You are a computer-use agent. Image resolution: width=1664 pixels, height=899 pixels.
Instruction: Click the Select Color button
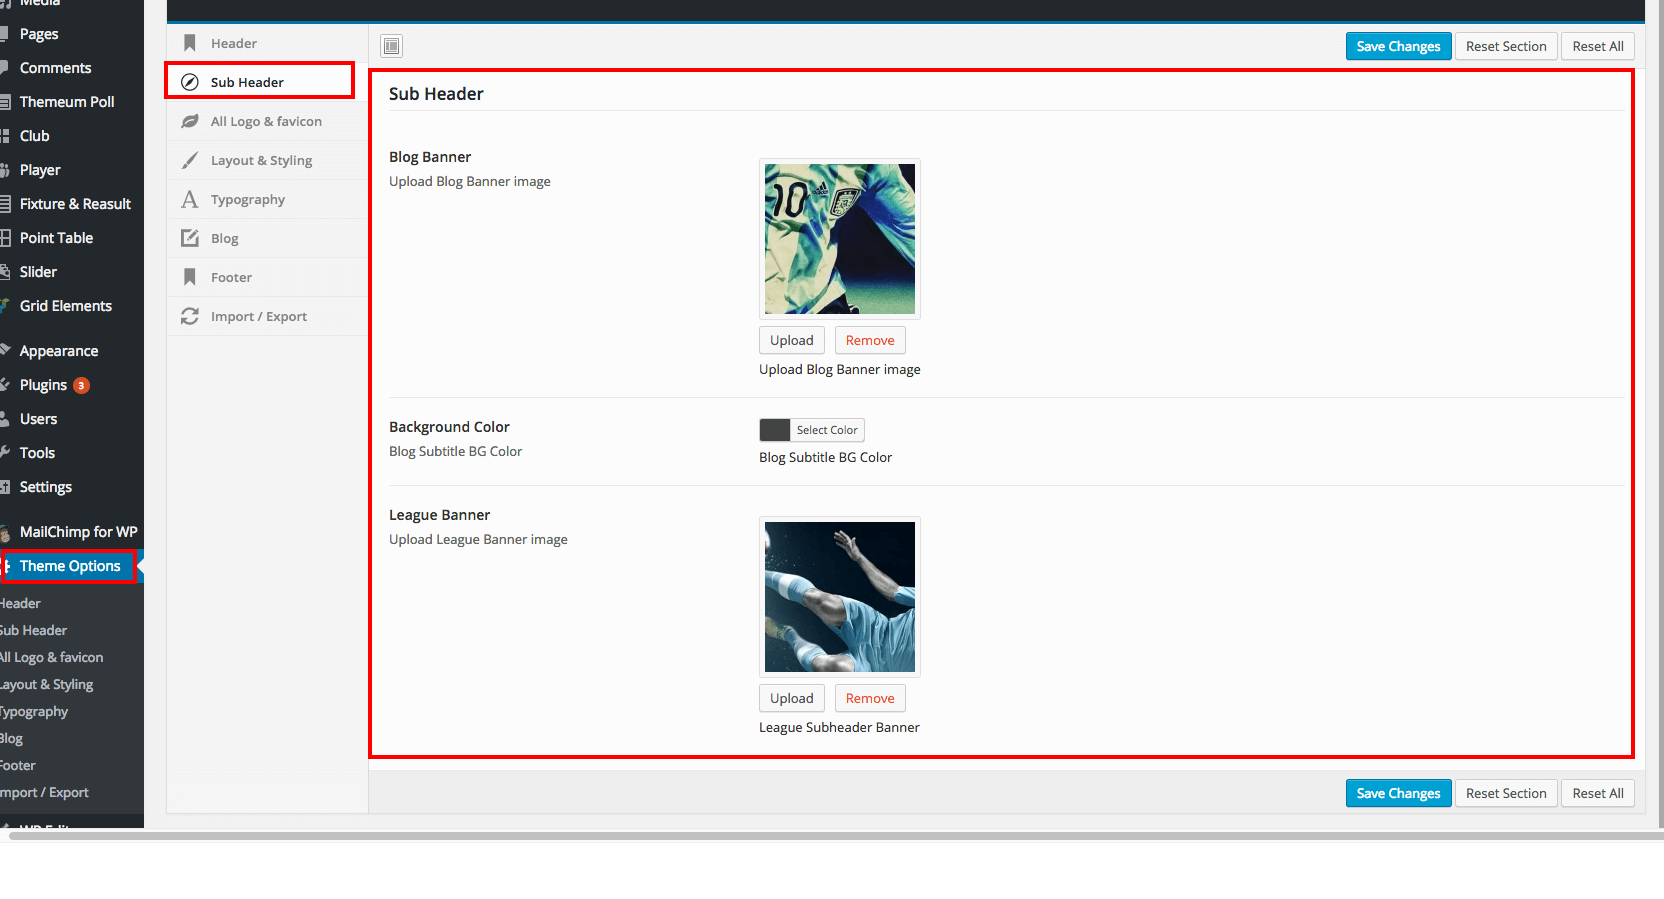[x=827, y=430]
